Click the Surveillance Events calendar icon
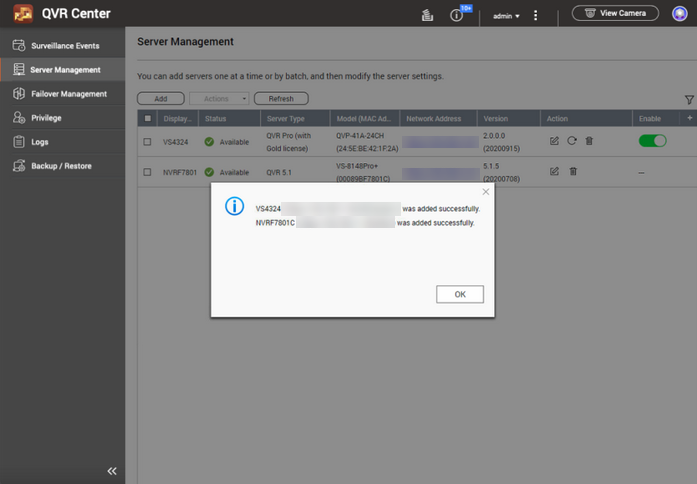Screen dimensions: 697x484 (19, 45)
